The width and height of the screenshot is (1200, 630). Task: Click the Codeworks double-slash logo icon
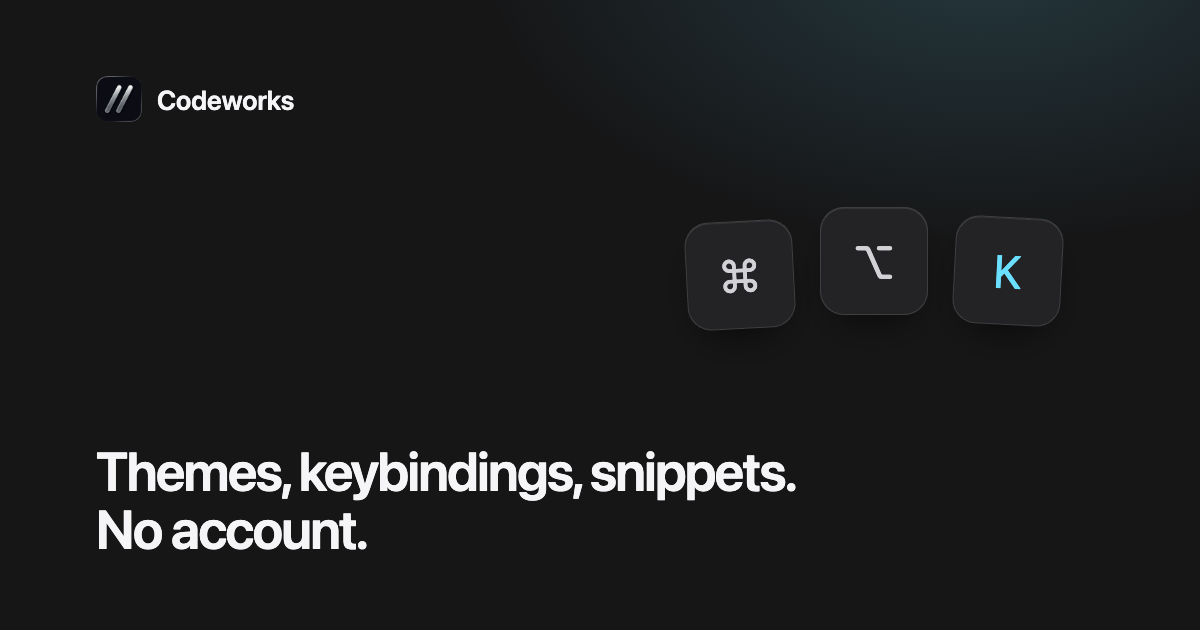tap(119, 100)
